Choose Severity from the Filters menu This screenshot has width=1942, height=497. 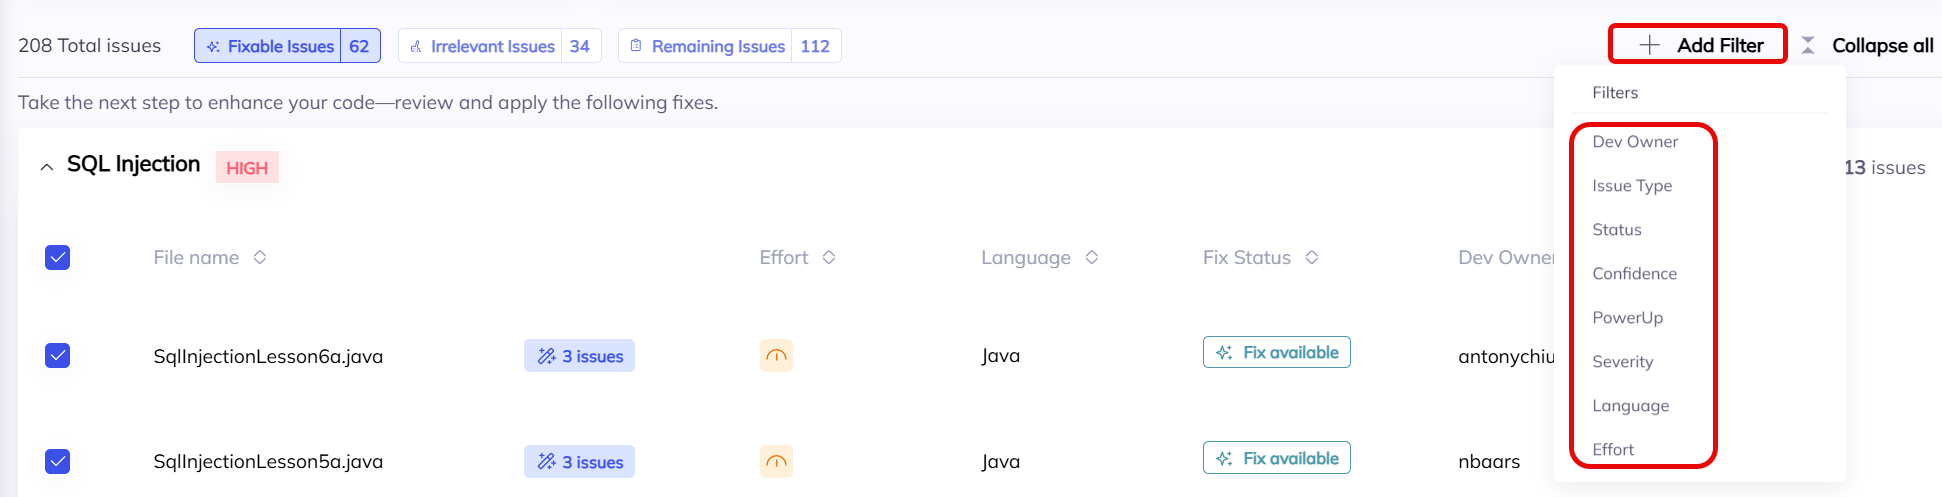[1622, 362]
